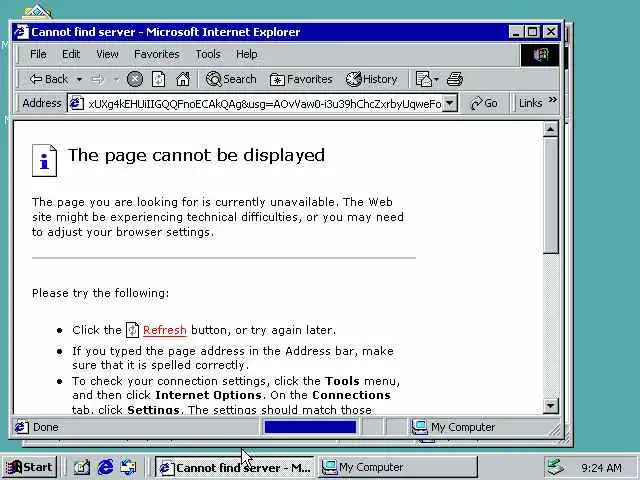
Task: Click the IE icon in title bar
Action: [x=21, y=32]
